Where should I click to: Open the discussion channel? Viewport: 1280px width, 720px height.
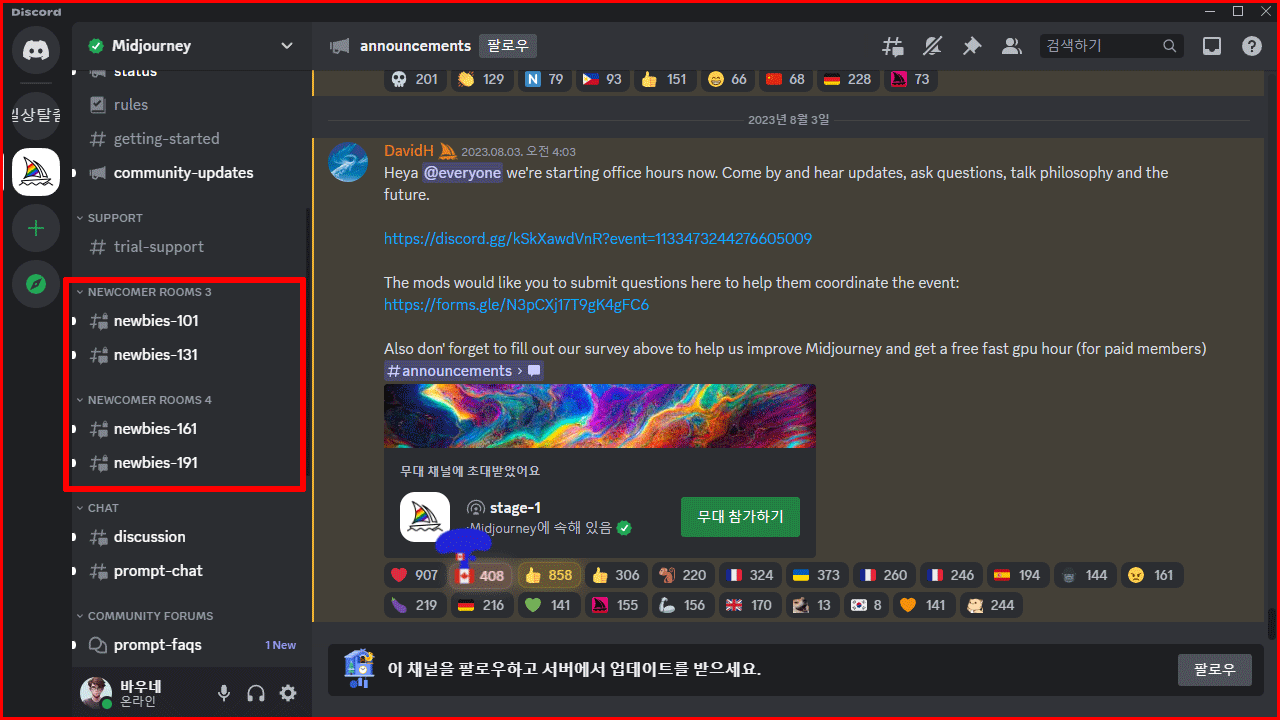[x=190, y=537]
